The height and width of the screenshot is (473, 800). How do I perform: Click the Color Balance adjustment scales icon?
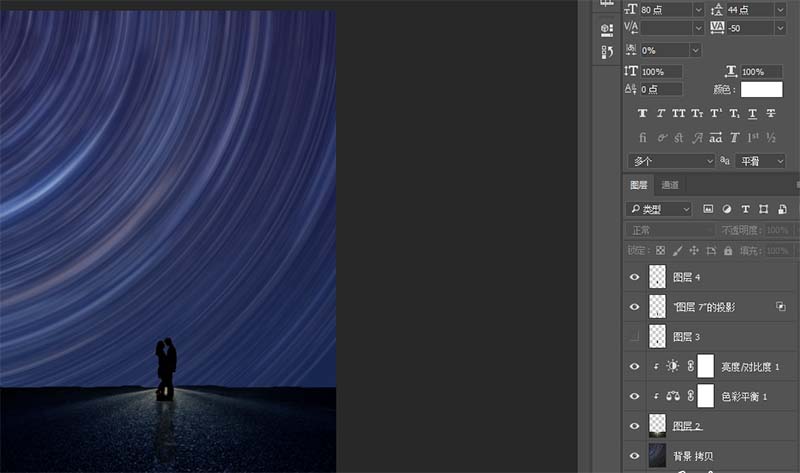point(672,396)
